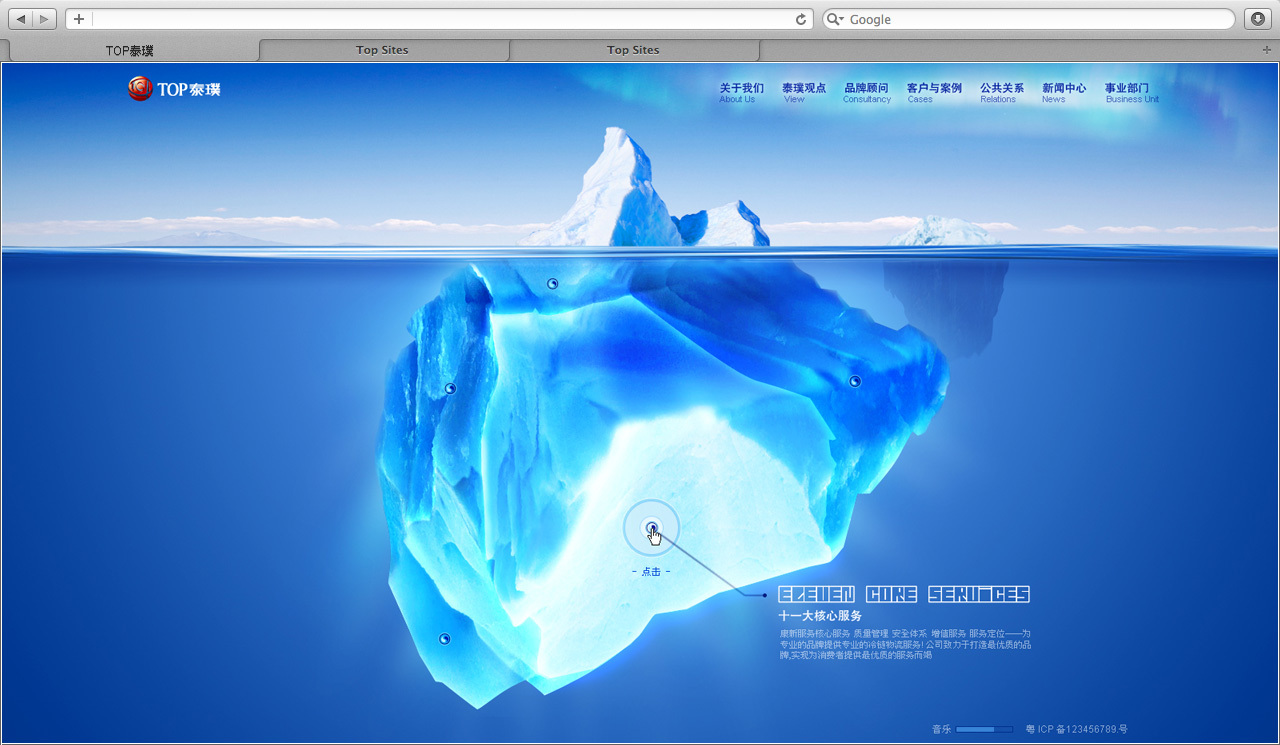Select the TOP泰璞 browser tab

[x=130, y=49]
